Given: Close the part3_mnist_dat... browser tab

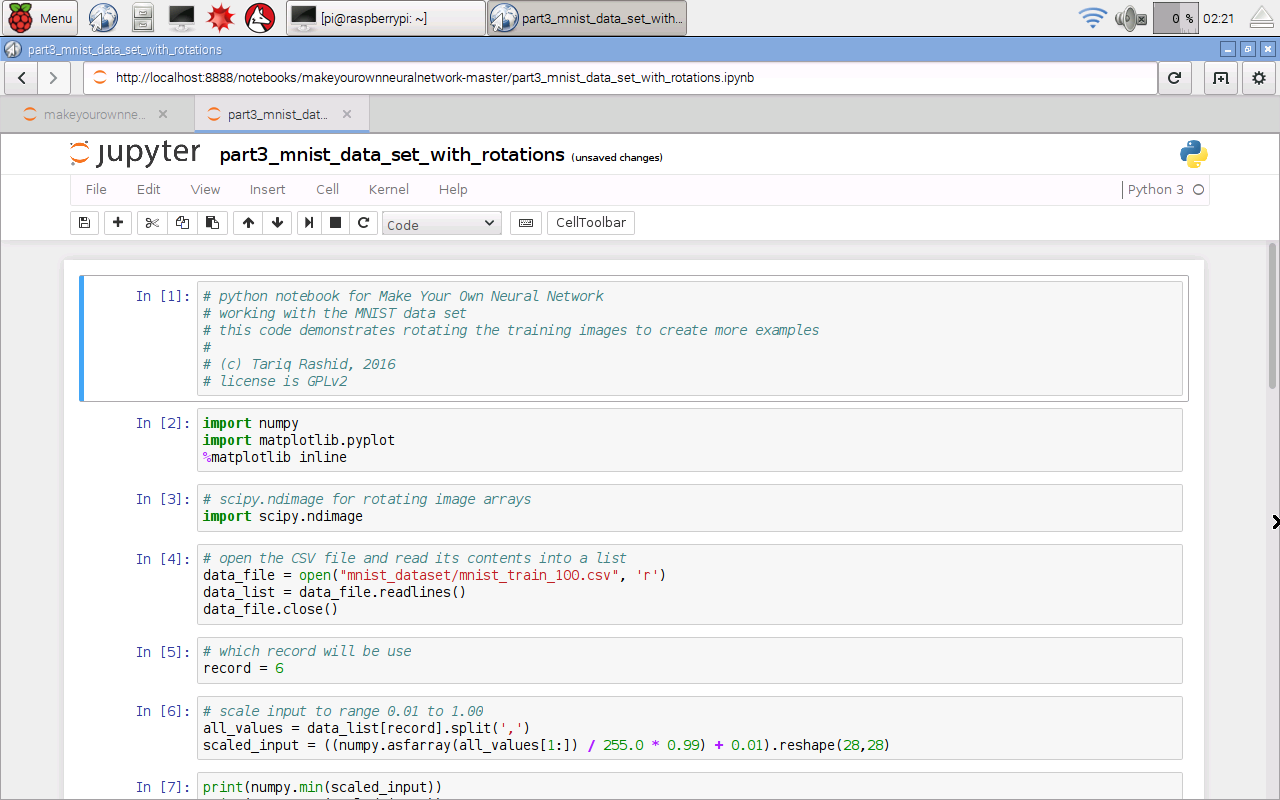Looking at the screenshot, I should click(x=347, y=114).
